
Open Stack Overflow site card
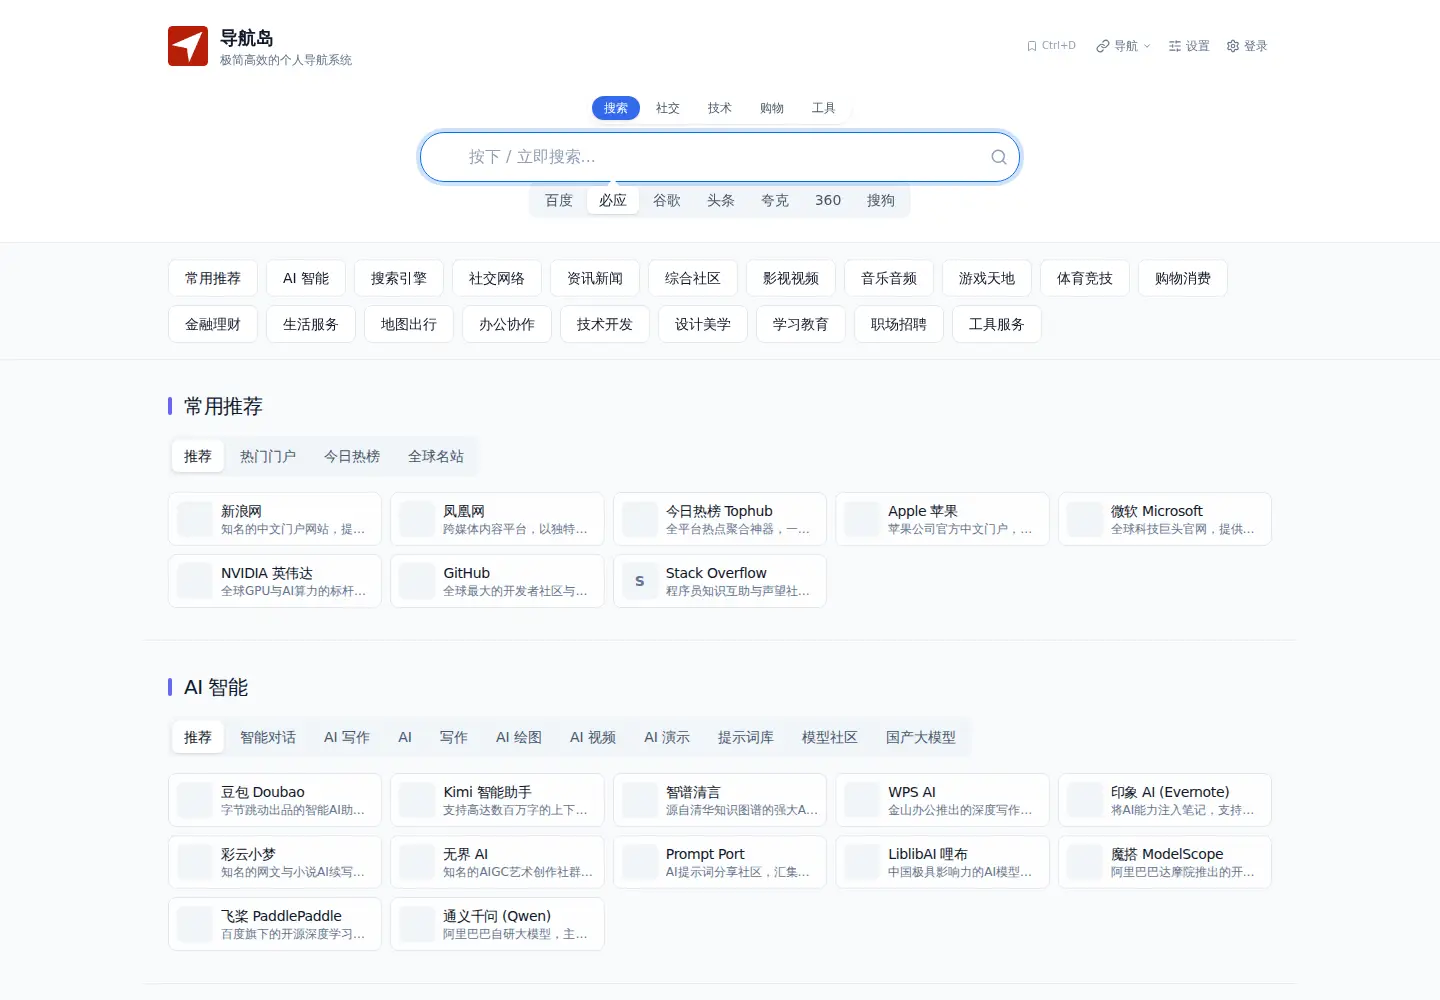(720, 581)
